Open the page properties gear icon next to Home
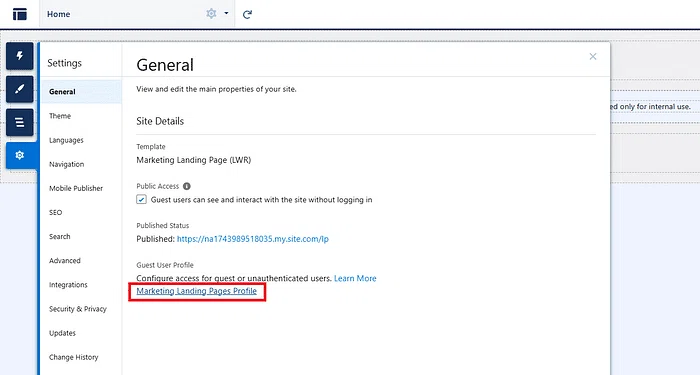Viewport: 700px width, 375px height. click(211, 13)
